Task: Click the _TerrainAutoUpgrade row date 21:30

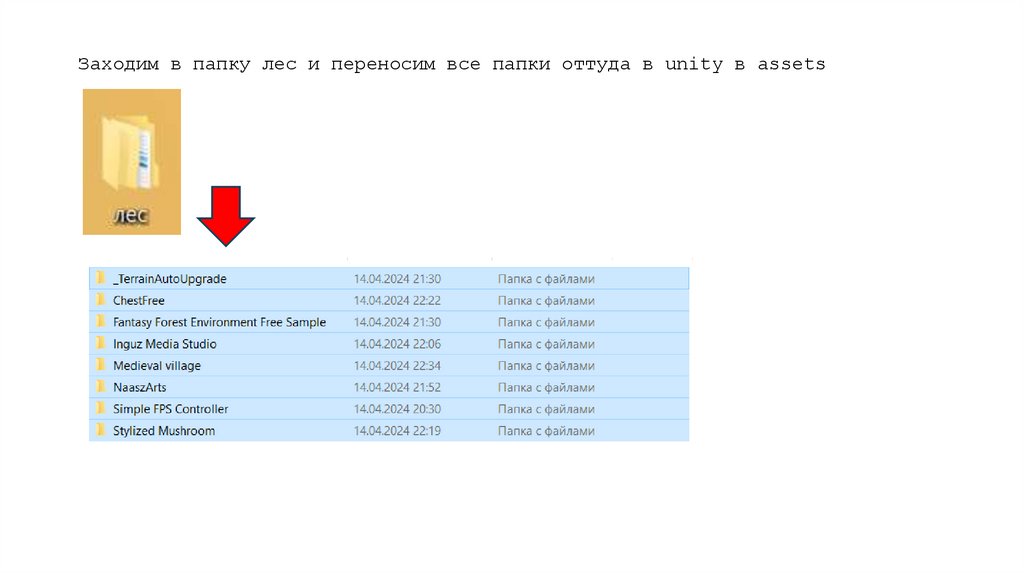Action: (397, 279)
